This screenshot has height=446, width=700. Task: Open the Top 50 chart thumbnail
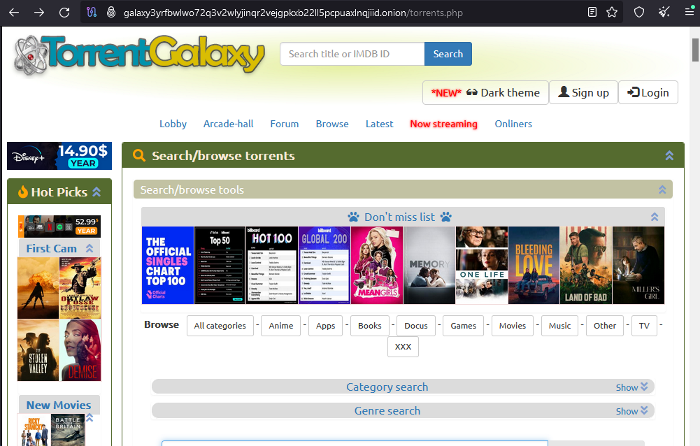click(220, 265)
